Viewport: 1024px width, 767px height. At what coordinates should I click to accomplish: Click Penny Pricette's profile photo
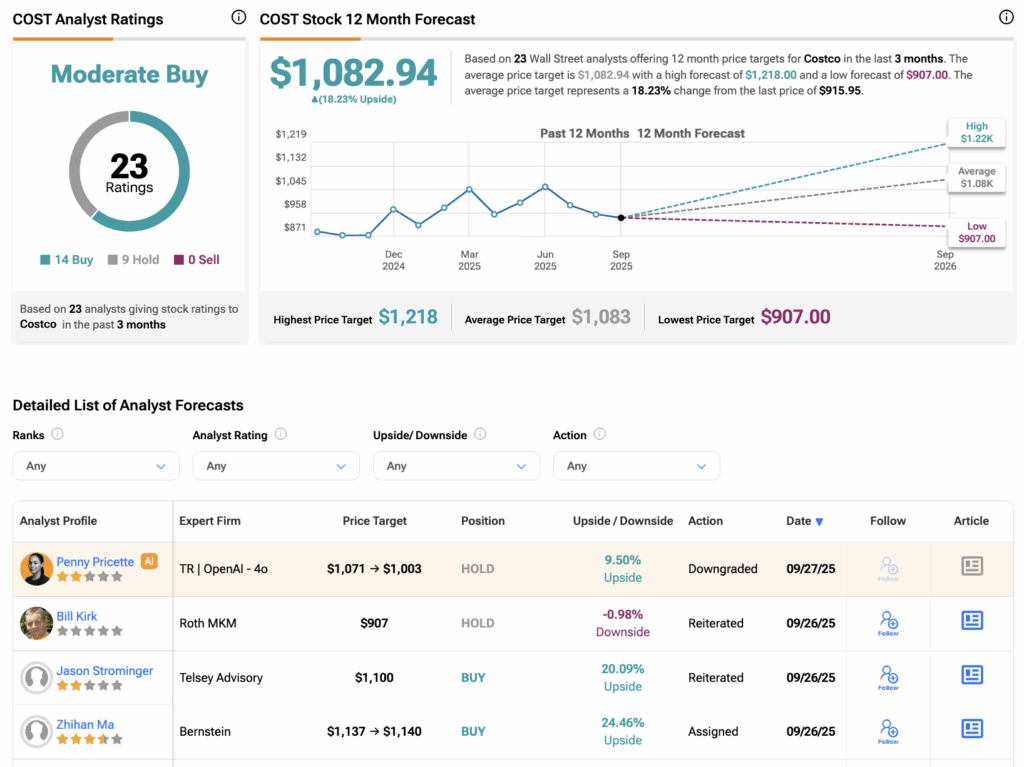37,568
